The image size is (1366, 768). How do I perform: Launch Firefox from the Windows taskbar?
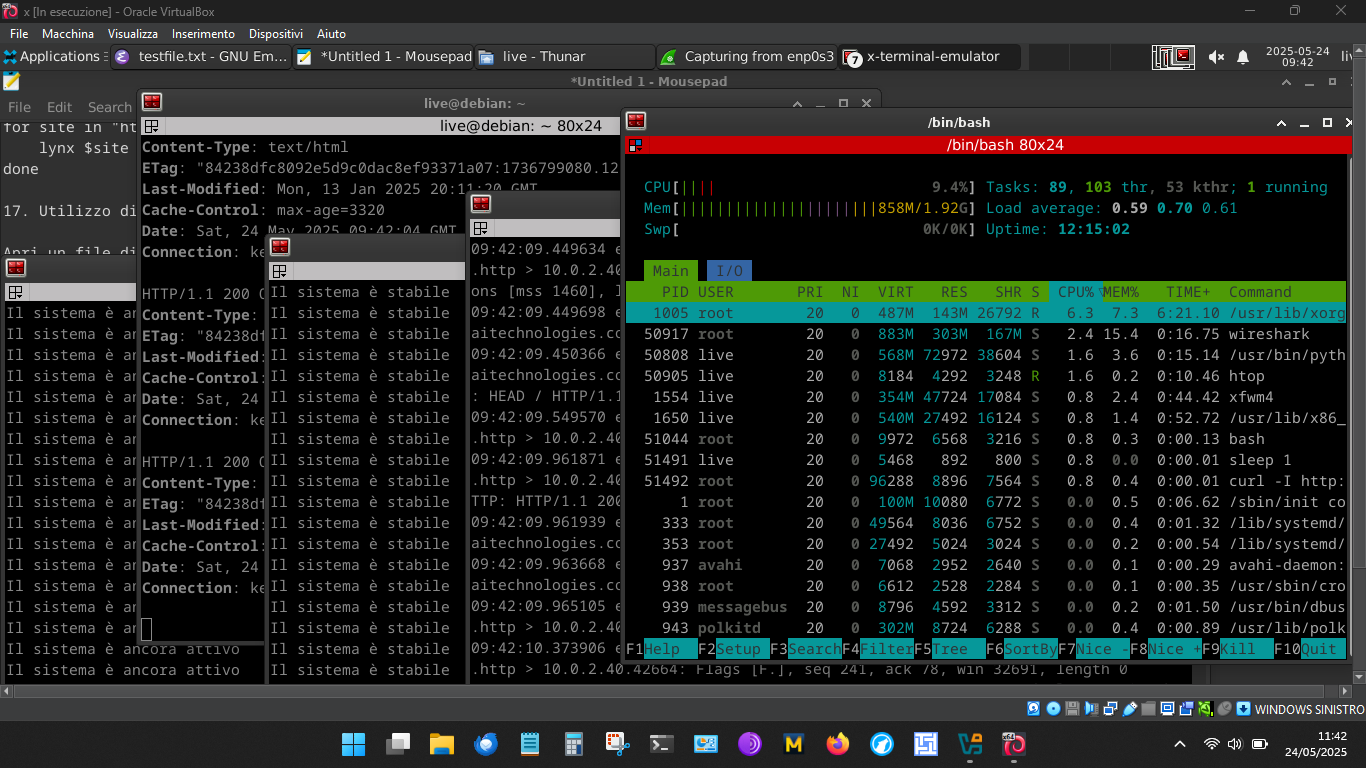pyautogui.click(x=838, y=744)
